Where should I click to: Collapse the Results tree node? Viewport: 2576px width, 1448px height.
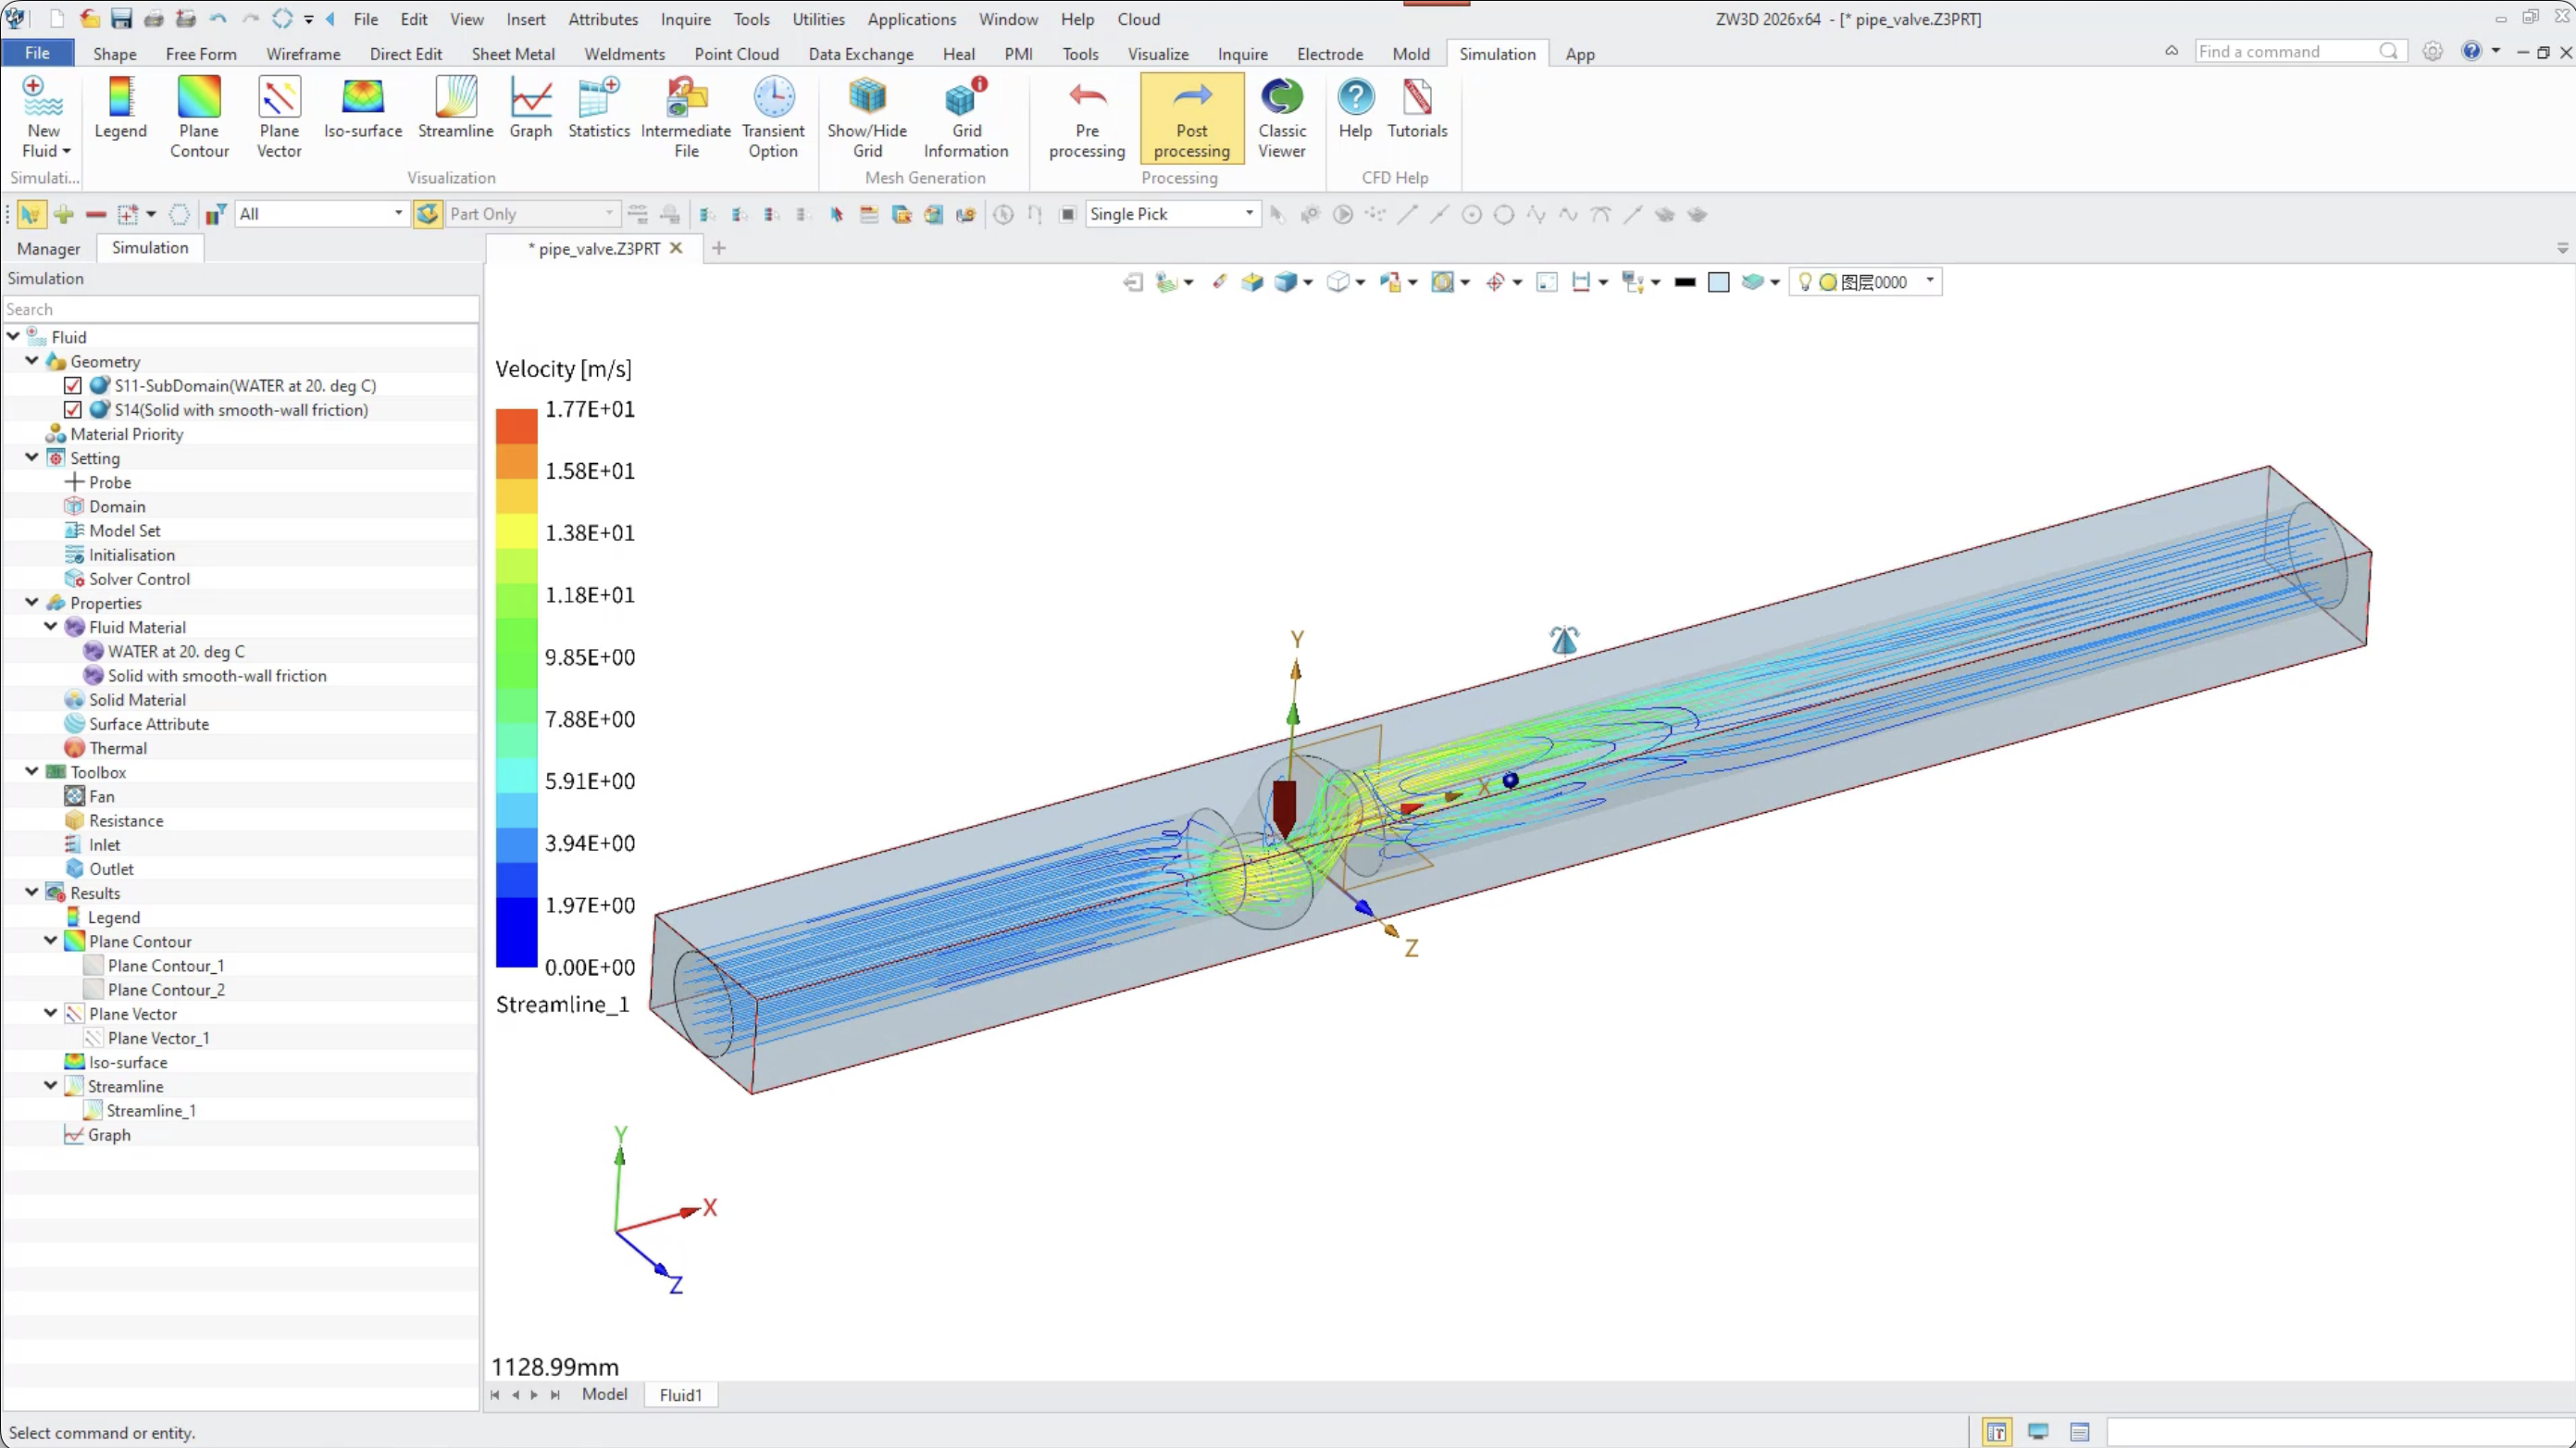click(32, 892)
